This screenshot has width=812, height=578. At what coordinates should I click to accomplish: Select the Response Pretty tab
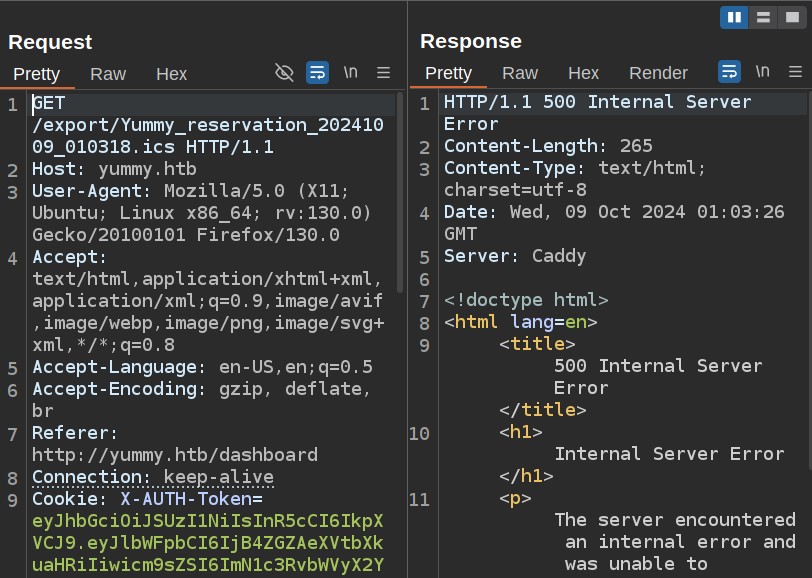448,73
